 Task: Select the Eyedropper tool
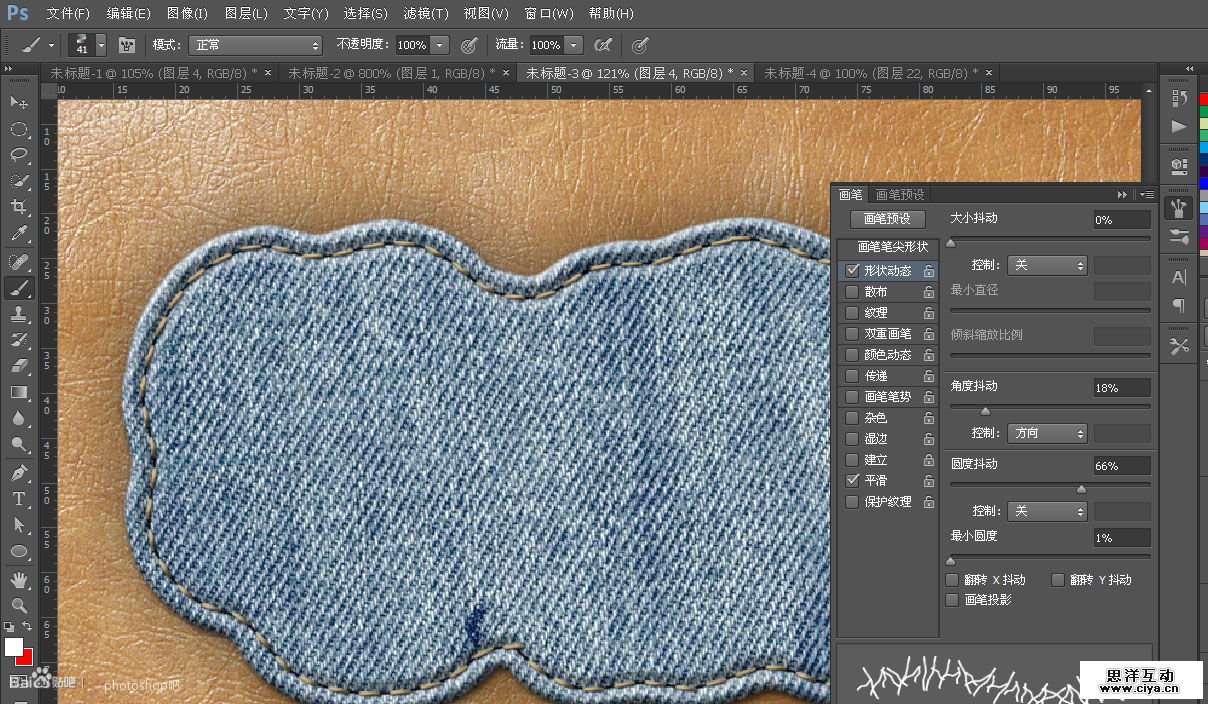point(19,234)
